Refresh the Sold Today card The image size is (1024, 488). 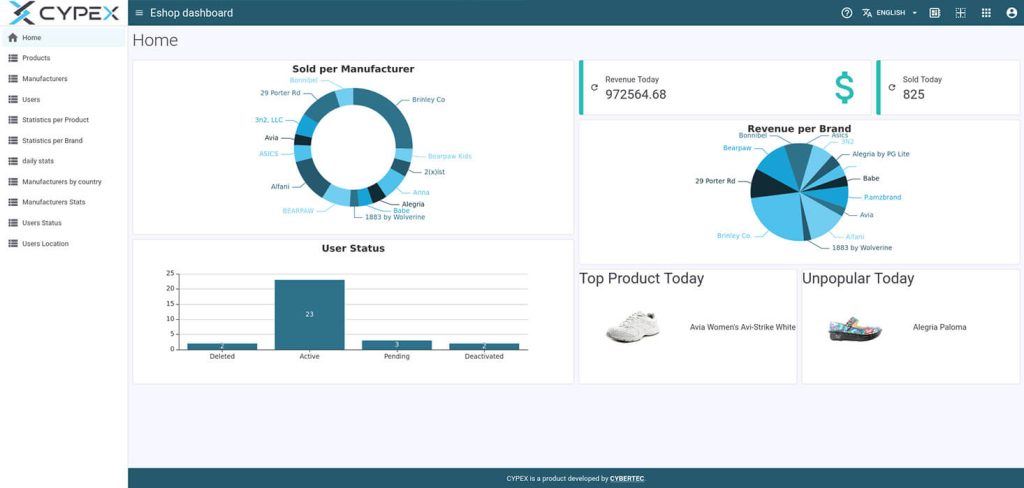[892, 87]
